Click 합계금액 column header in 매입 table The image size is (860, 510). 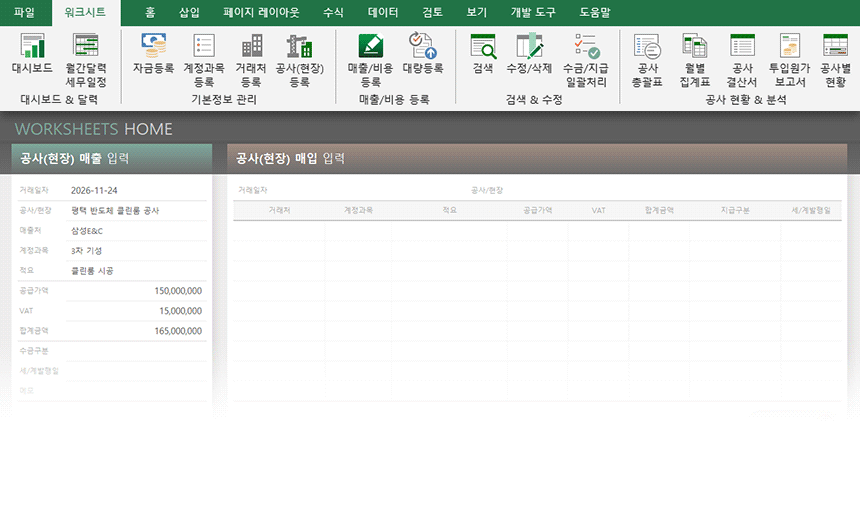pos(659,211)
